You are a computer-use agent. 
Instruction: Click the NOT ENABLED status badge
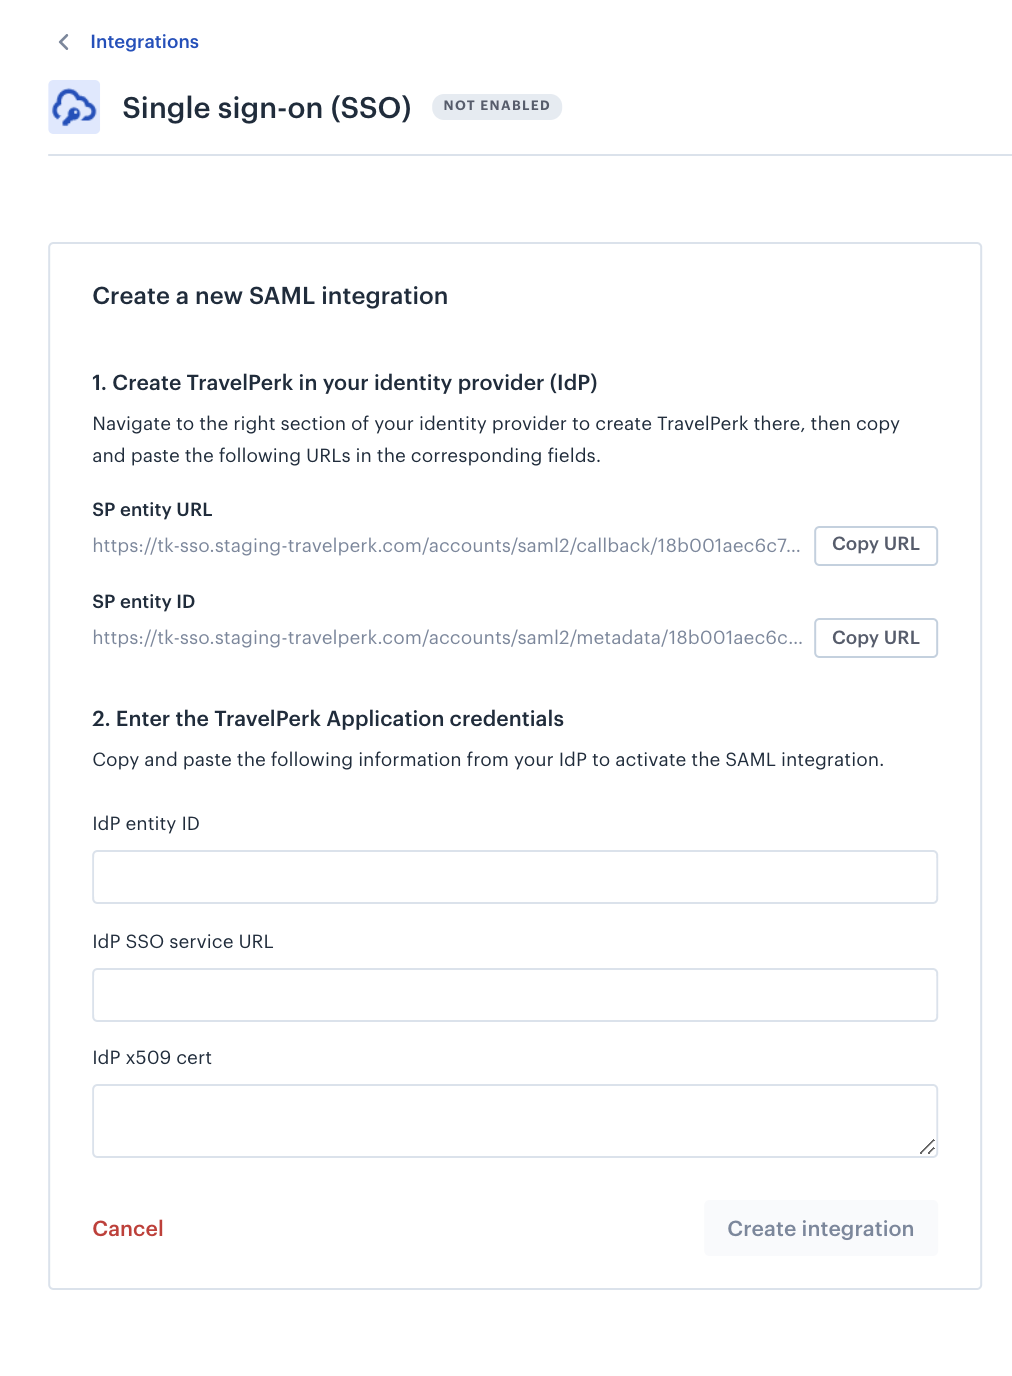pos(497,106)
